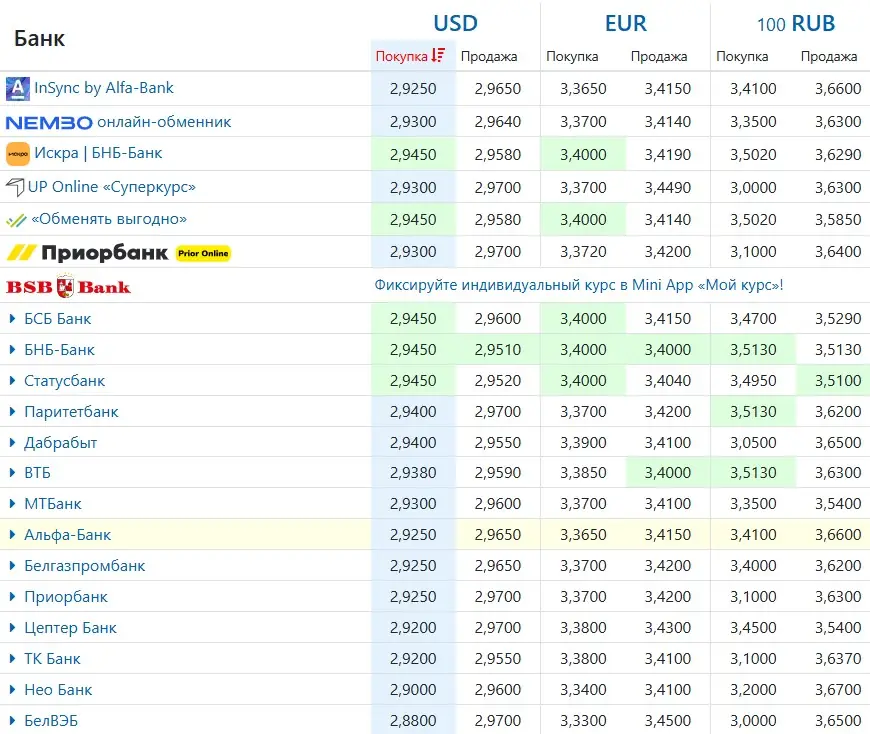Viewport: 870px width, 734px height.
Task: Open the Паритетбанк link
Action: (x=72, y=412)
